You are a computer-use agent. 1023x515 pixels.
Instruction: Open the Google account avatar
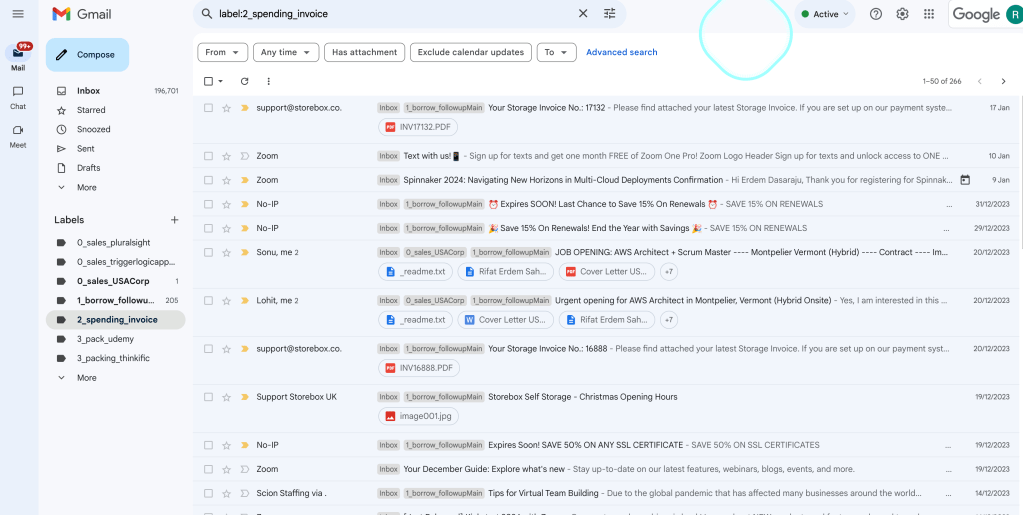pos(1013,14)
